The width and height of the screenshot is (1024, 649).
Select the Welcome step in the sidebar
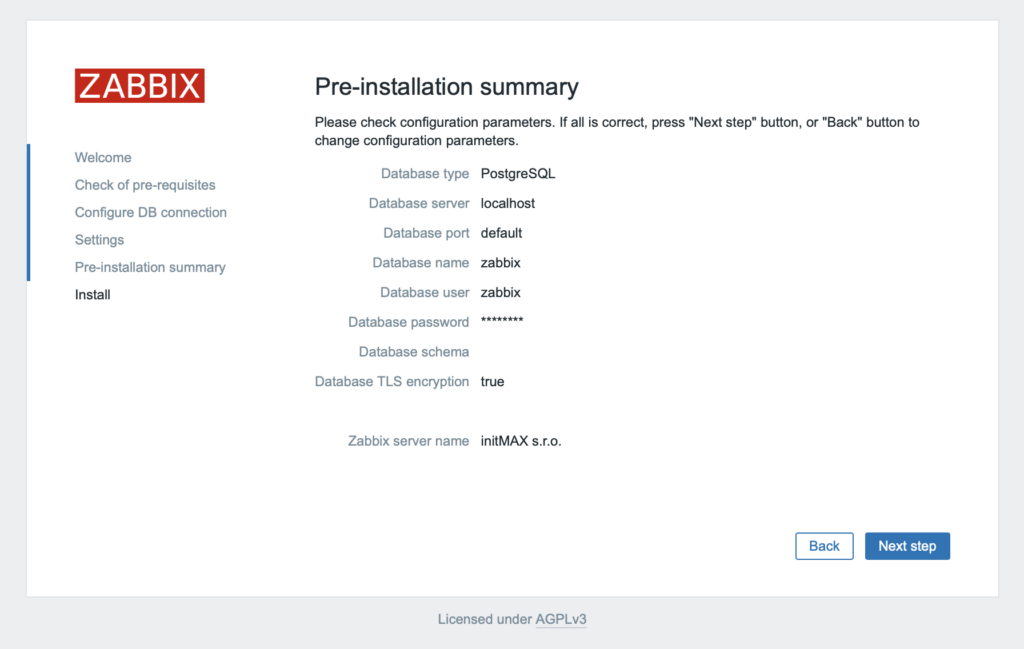click(102, 157)
